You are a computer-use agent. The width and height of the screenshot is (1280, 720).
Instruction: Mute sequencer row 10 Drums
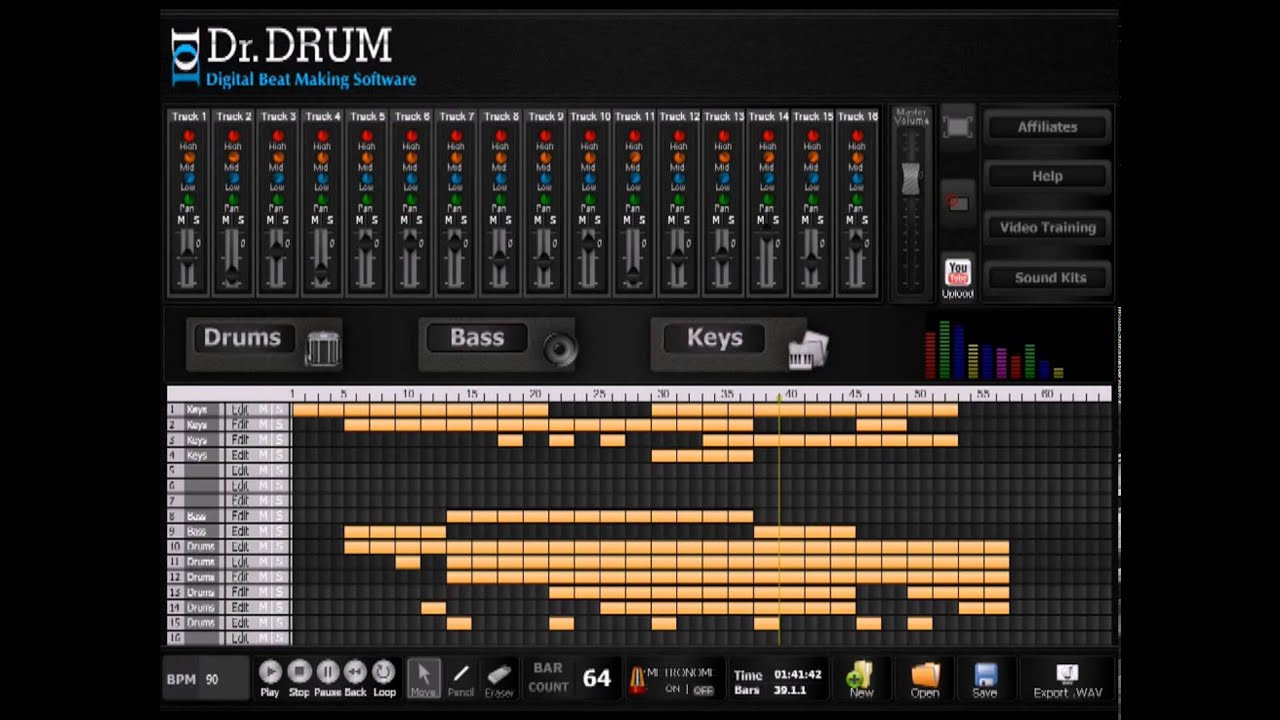pyautogui.click(x=264, y=547)
